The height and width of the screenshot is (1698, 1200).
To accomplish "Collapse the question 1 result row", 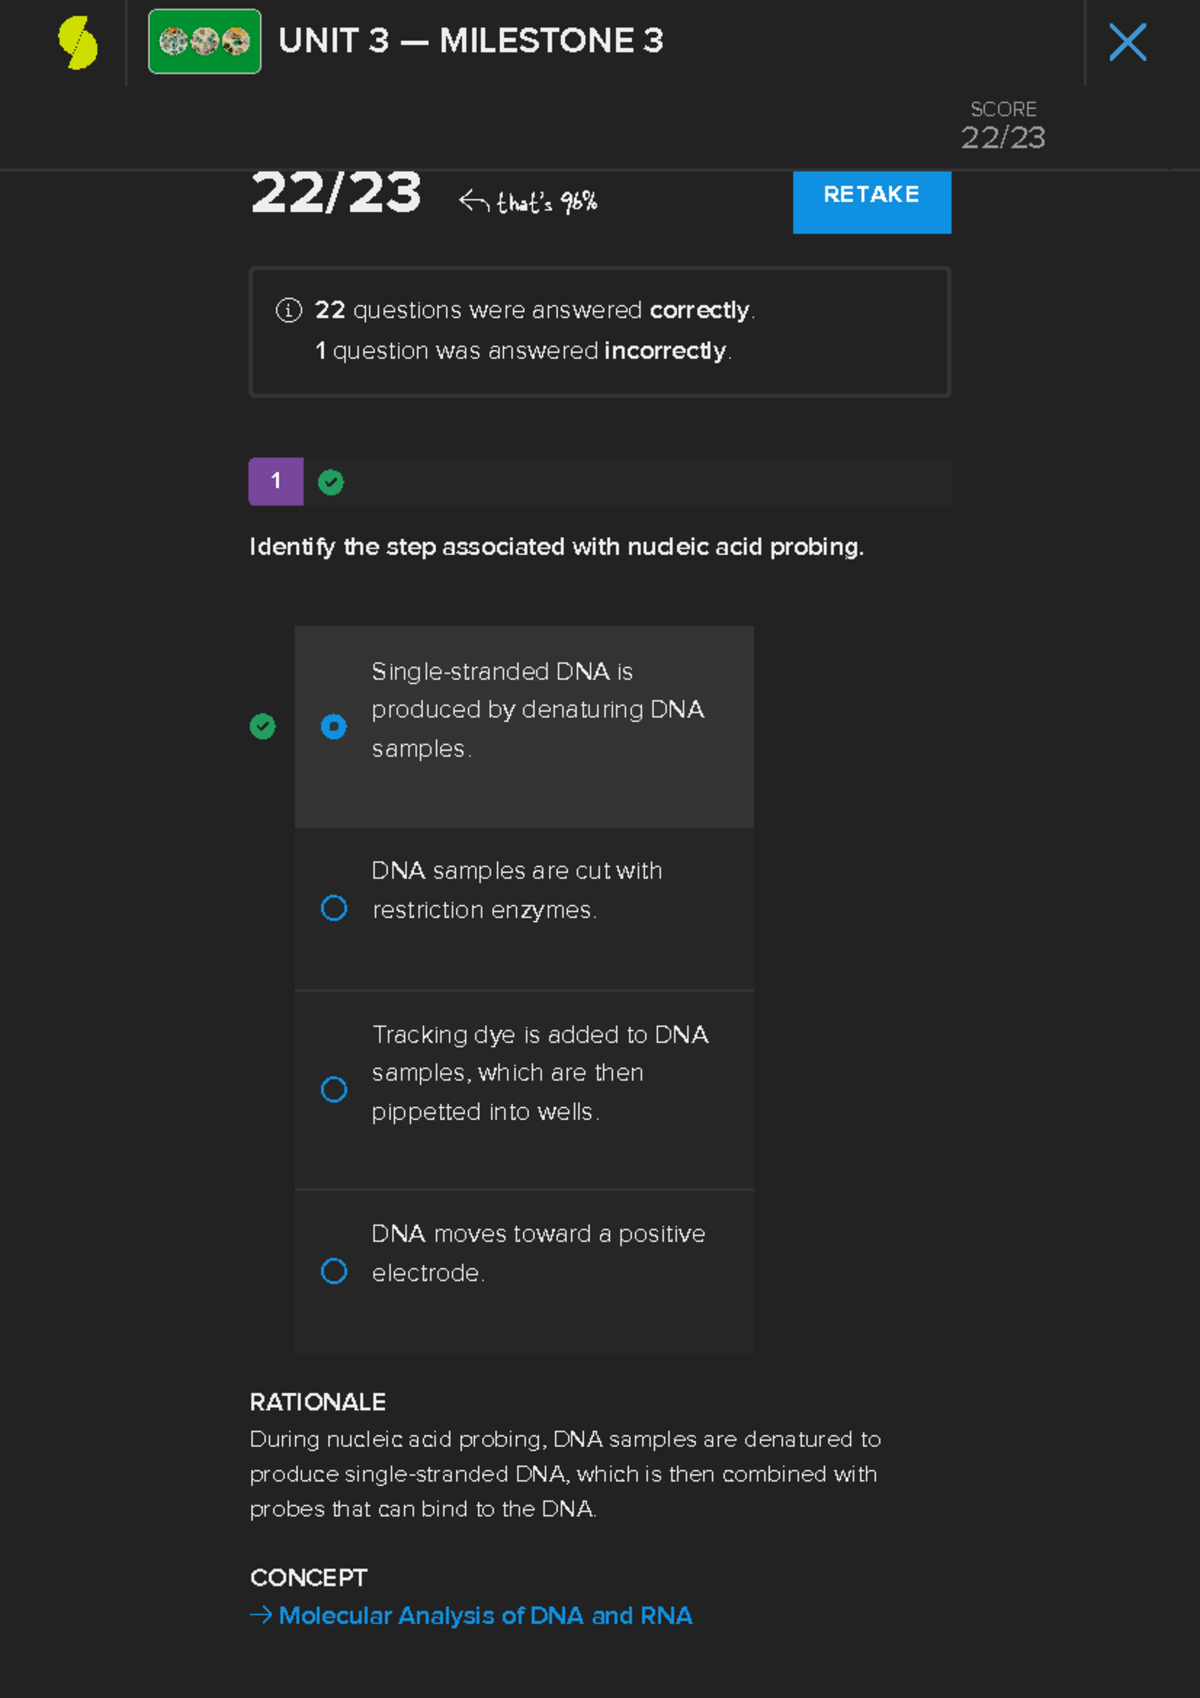I will point(599,481).
